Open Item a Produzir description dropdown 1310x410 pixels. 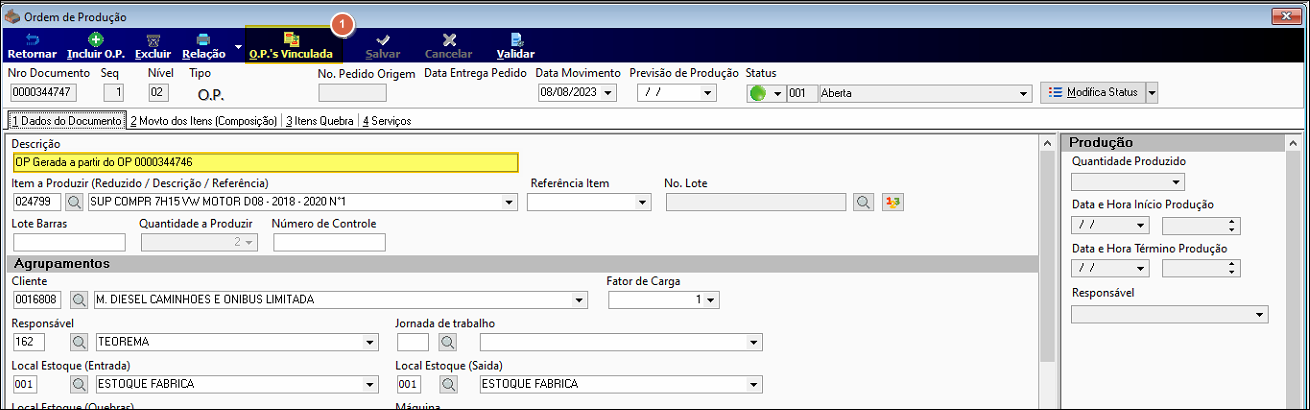tap(510, 202)
